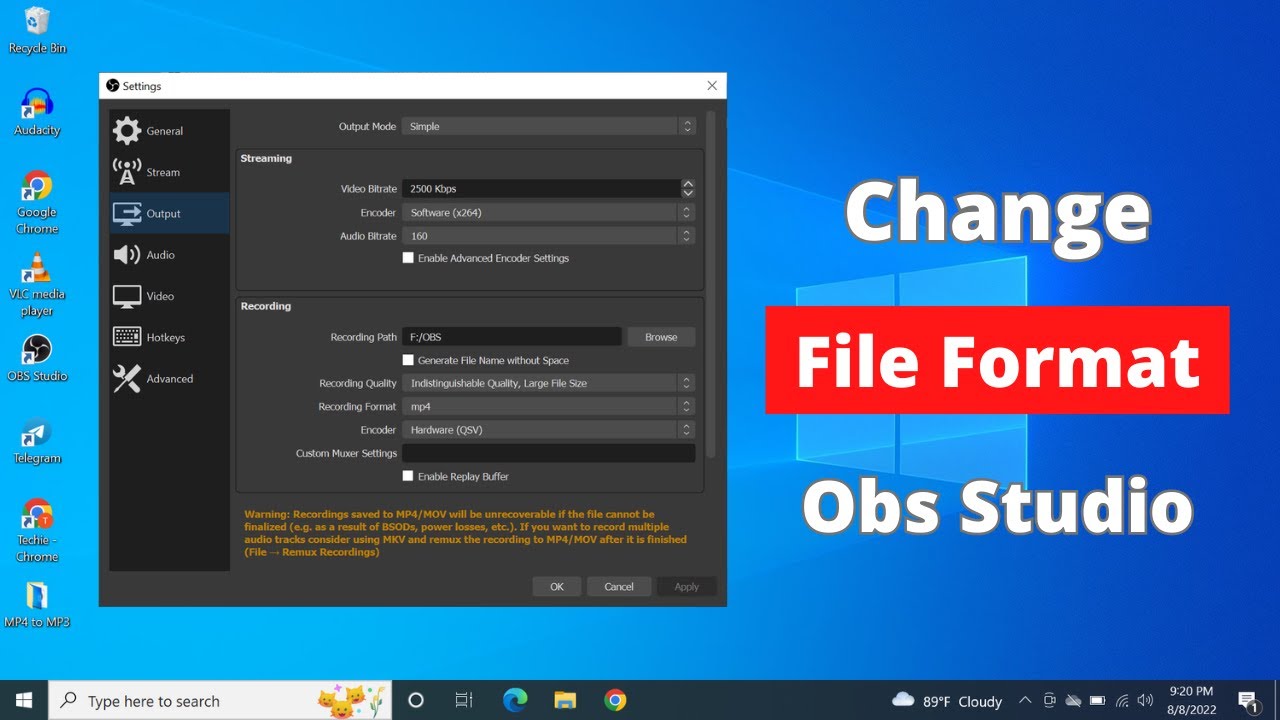1280x720 pixels.
Task: Open the notification center icon
Action: (x=1248, y=700)
